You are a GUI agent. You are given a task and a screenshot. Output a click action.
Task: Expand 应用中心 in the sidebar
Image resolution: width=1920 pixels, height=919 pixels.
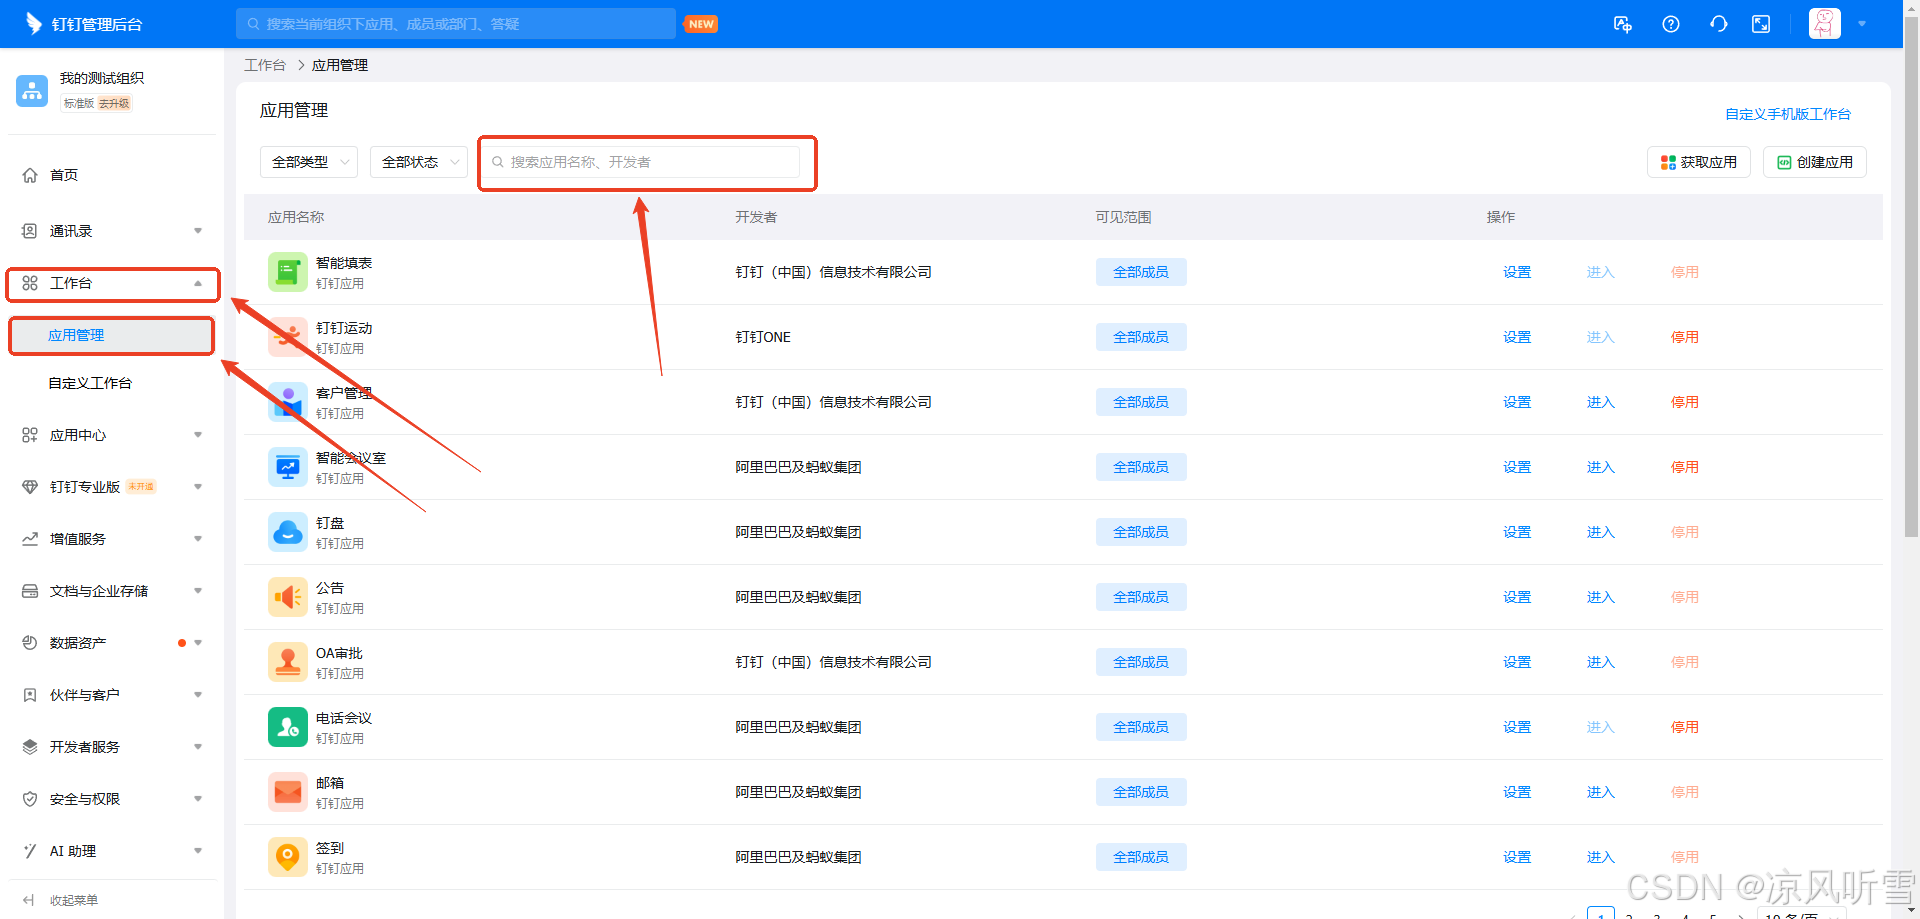pyautogui.click(x=112, y=435)
